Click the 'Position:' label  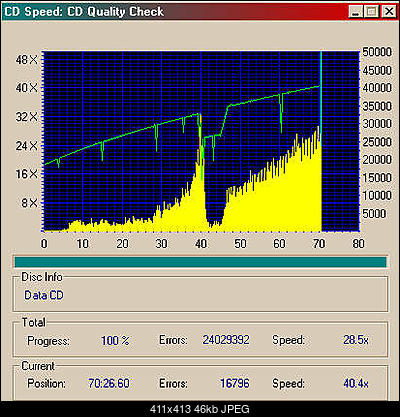point(46,383)
